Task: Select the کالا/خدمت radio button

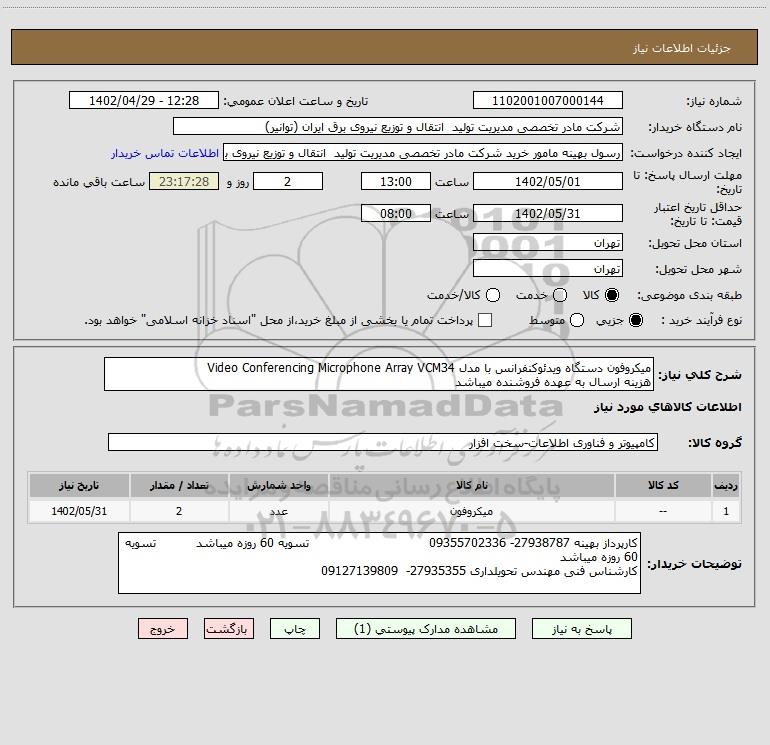Action: (x=493, y=295)
